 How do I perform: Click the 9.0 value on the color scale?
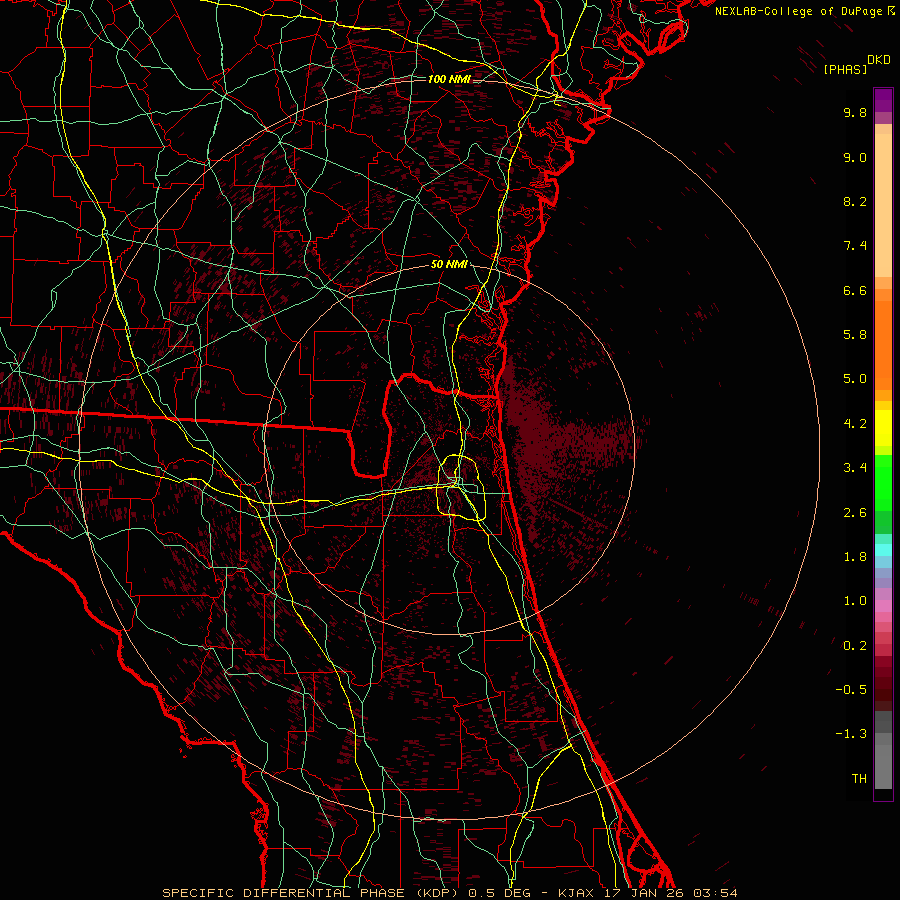[855, 157]
